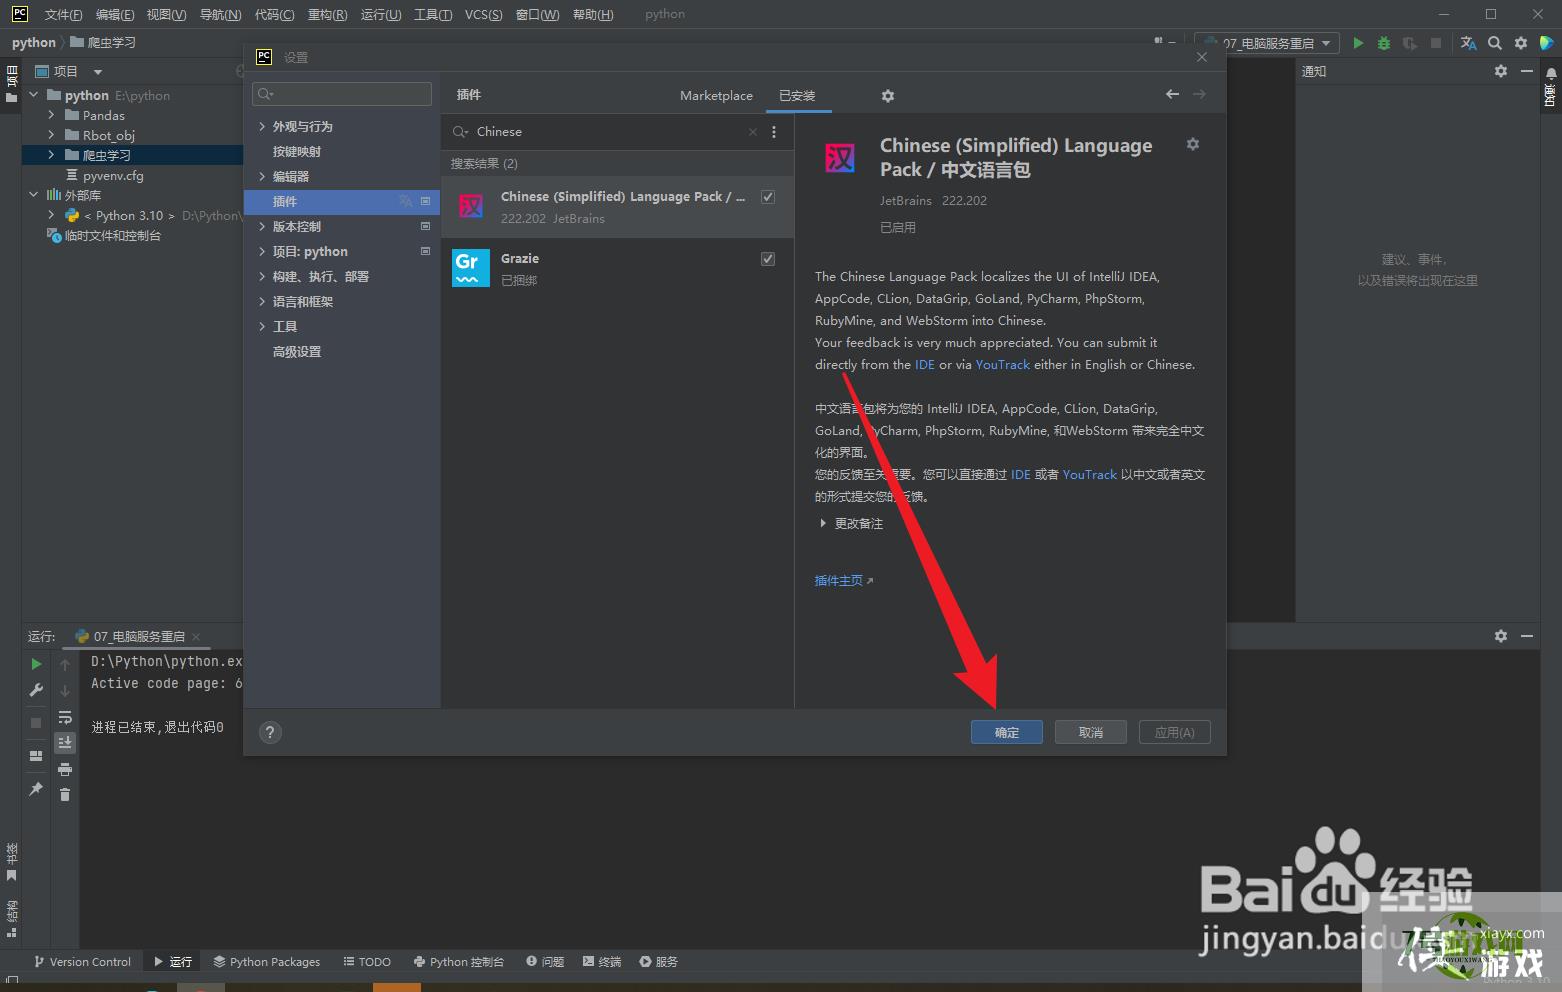
Task: Toggle the Grazie plugin checkbox
Action: point(768,259)
